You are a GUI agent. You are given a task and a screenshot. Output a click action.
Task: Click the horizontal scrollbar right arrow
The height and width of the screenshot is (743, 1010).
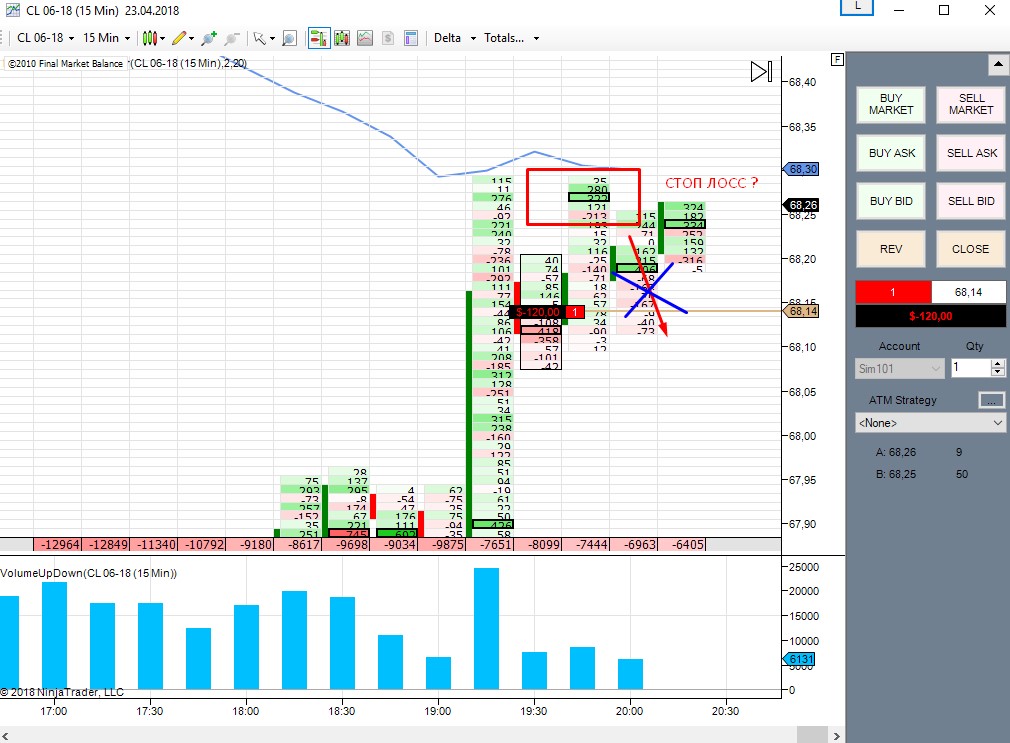click(836, 736)
